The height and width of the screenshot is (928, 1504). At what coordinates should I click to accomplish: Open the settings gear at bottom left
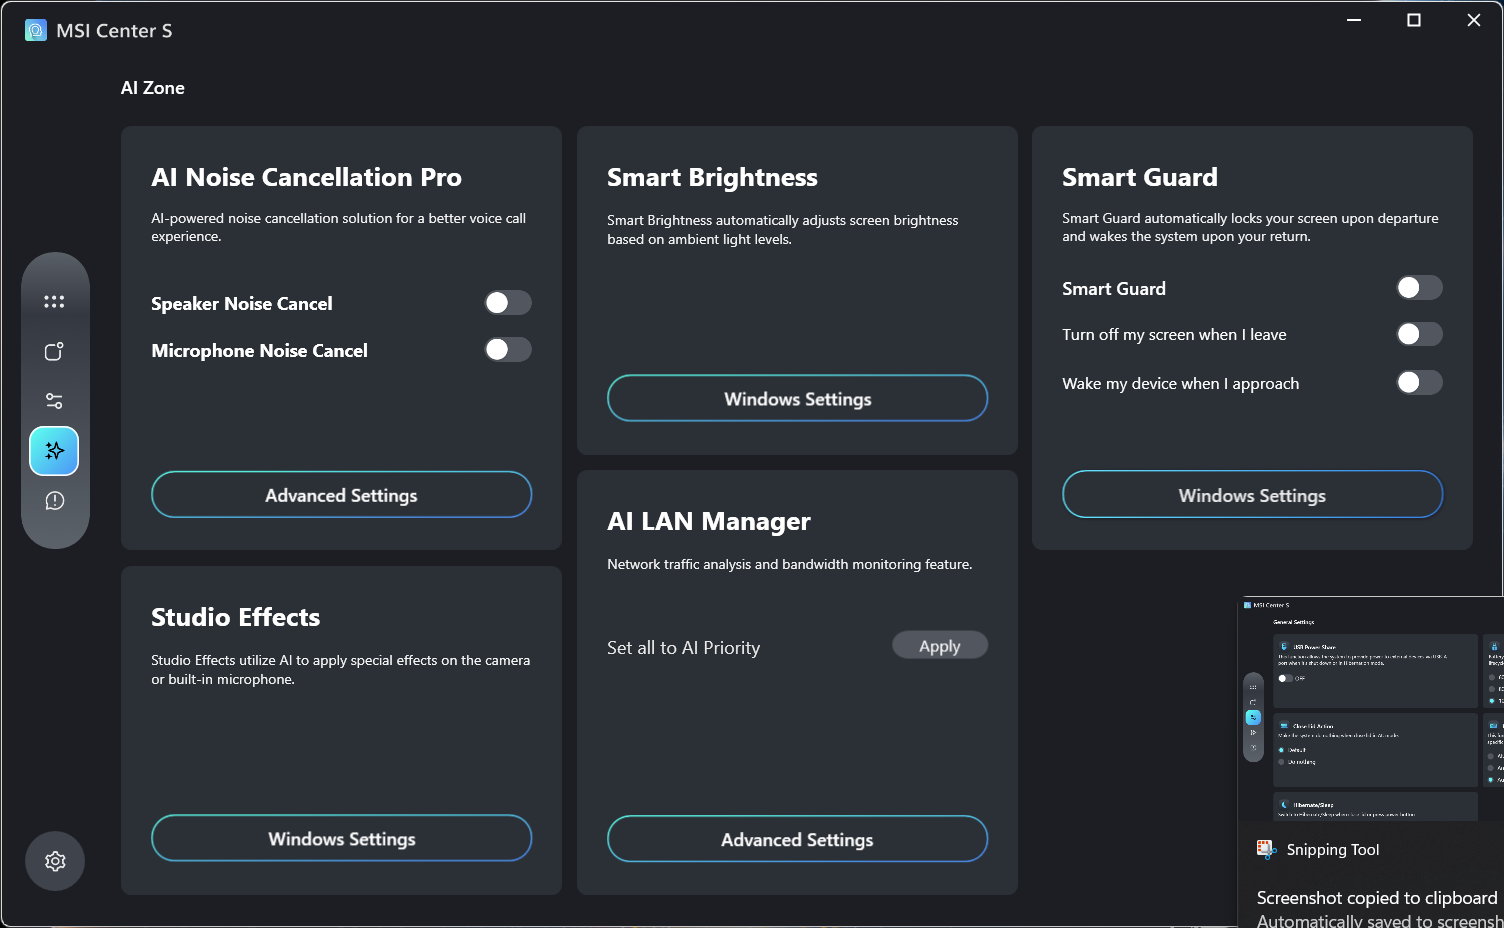[x=55, y=861]
